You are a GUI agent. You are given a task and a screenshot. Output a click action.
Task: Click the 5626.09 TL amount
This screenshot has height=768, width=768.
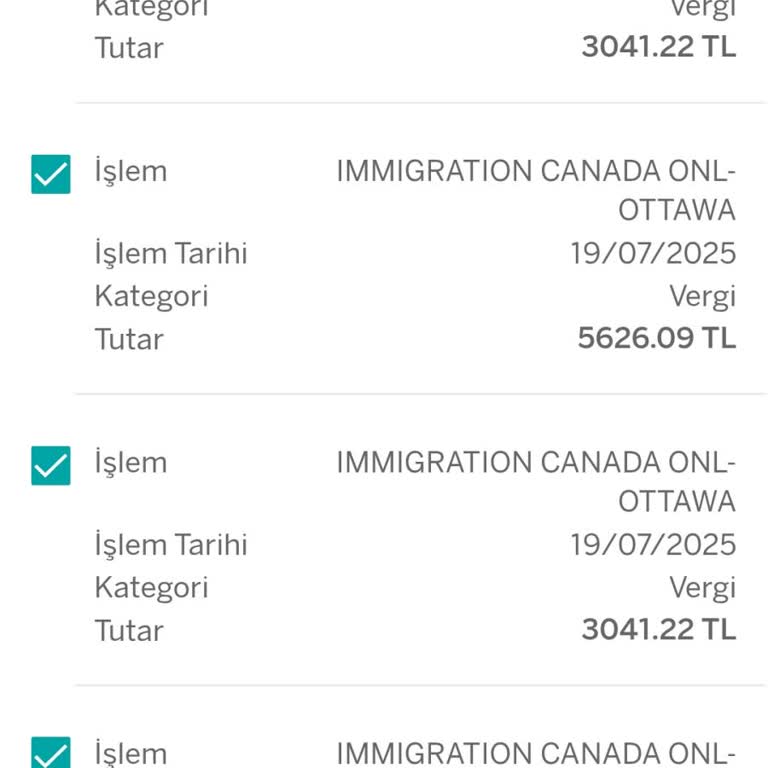656,338
